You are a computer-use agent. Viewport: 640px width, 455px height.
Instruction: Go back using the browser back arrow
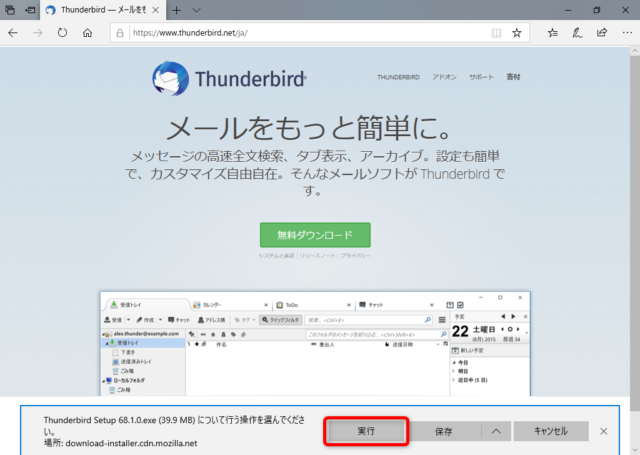pyautogui.click(x=13, y=33)
